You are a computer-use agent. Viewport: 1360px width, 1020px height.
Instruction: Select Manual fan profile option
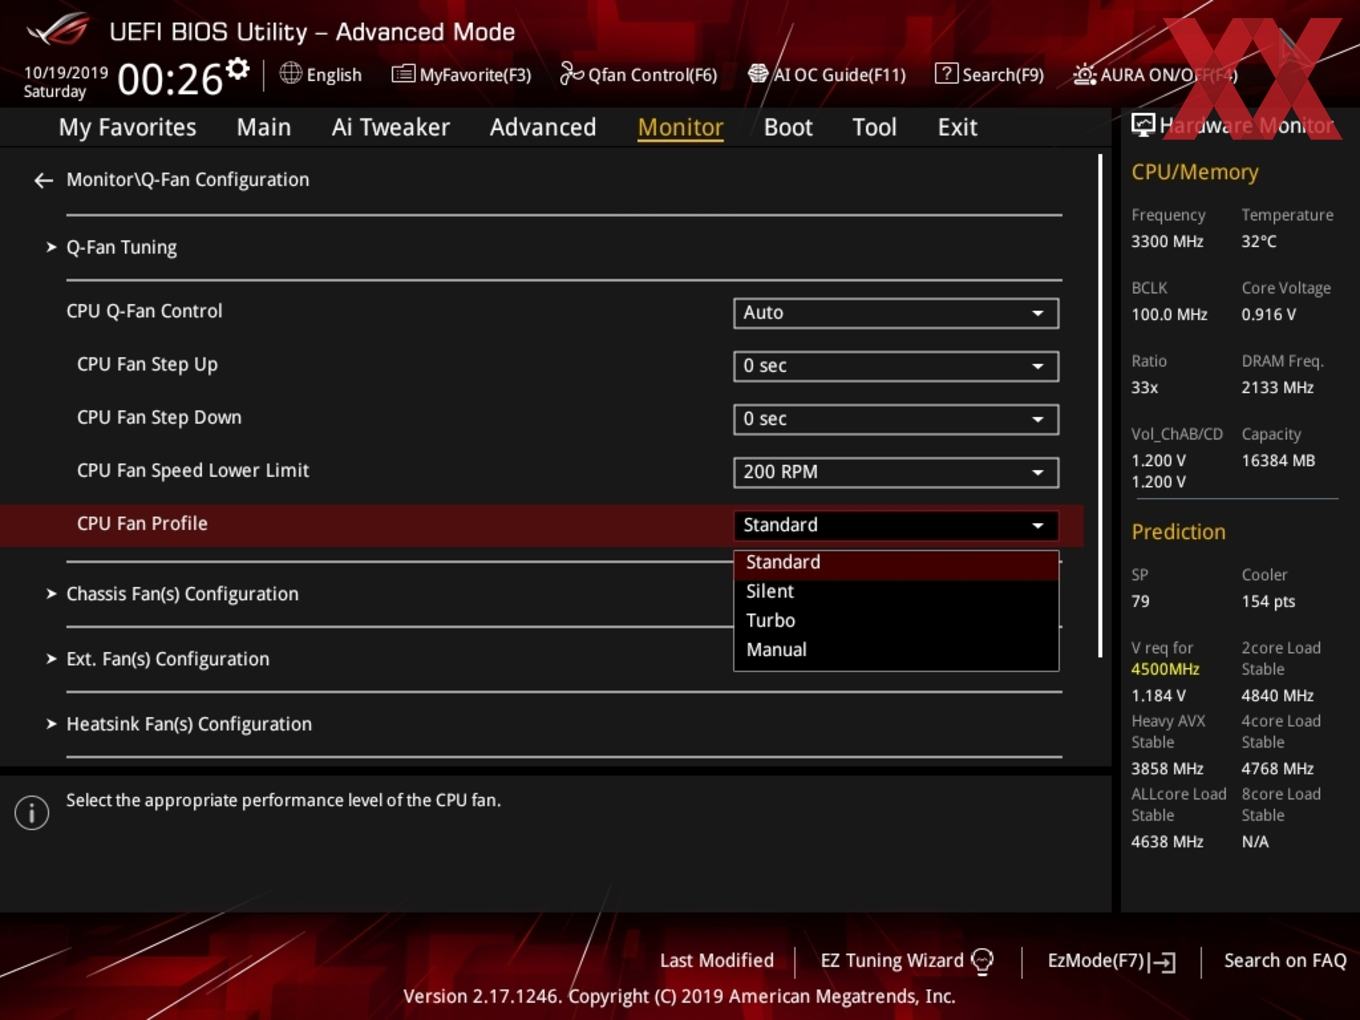coord(896,650)
